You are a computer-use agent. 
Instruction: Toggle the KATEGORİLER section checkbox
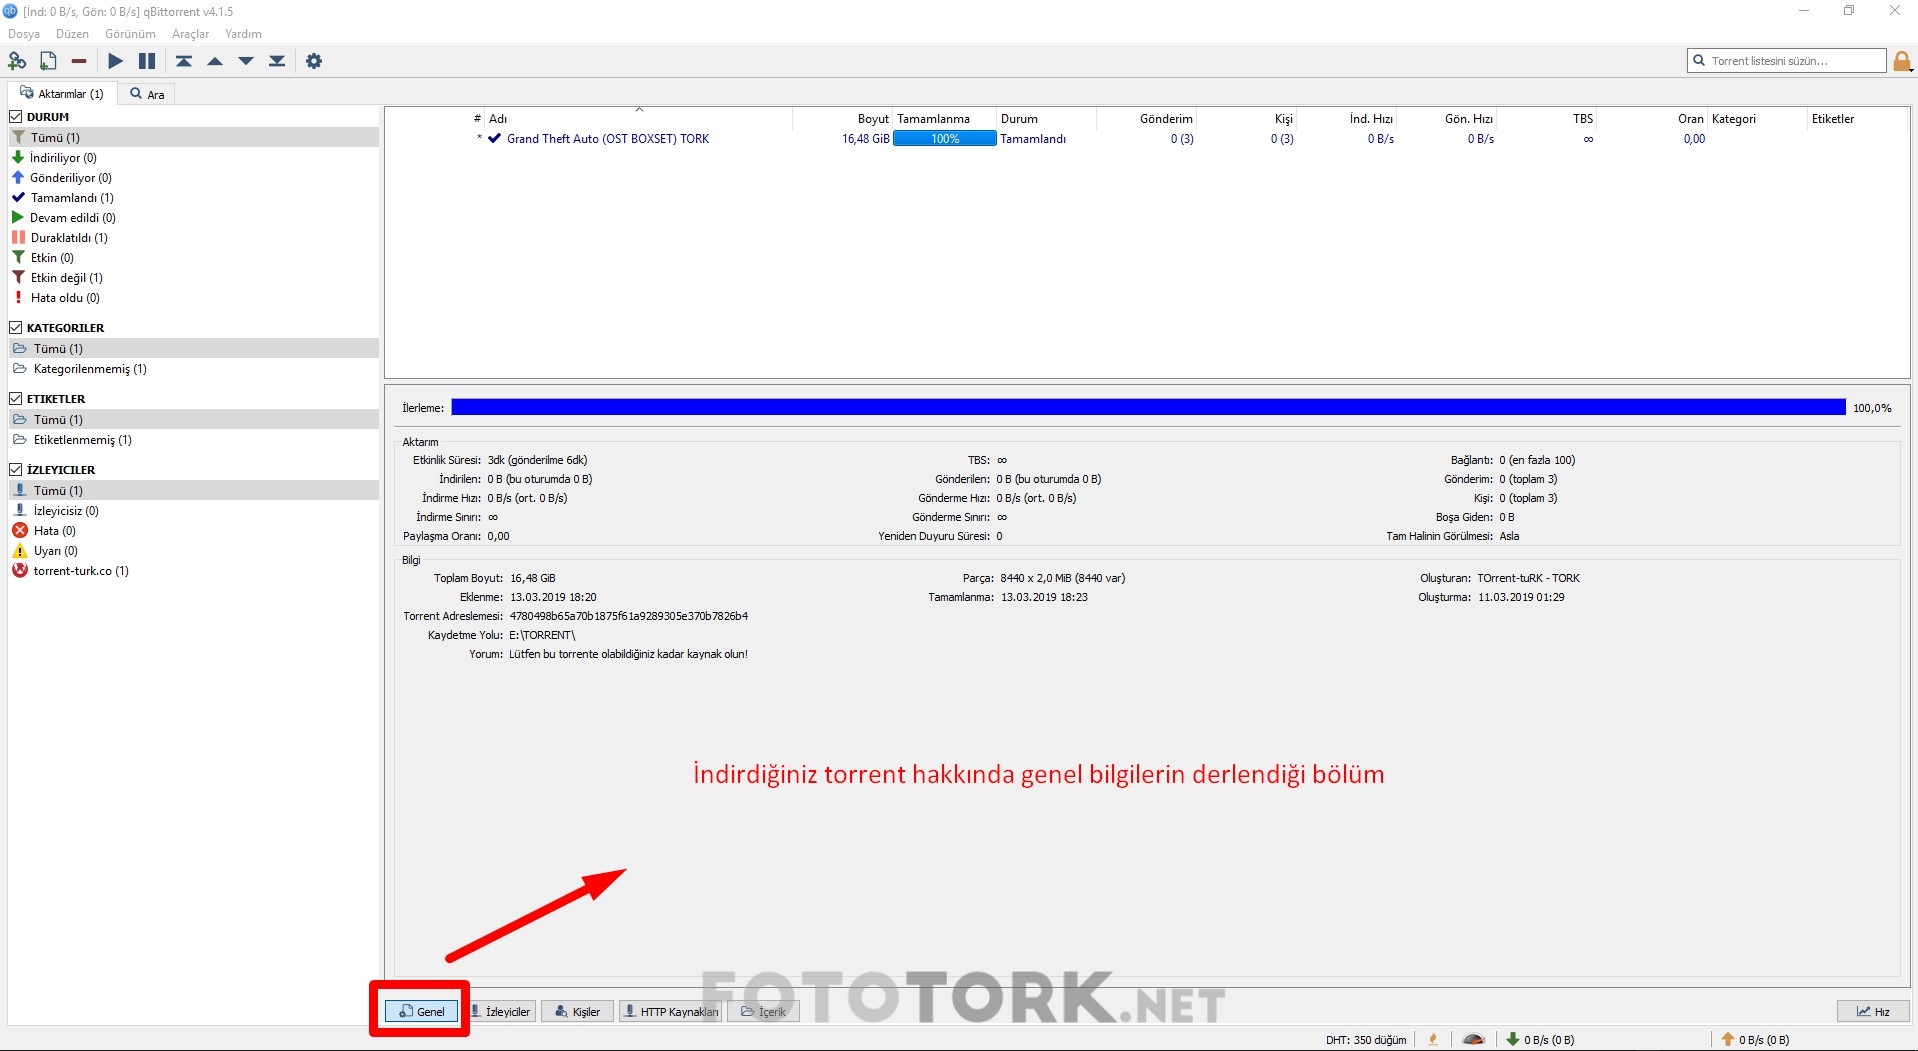click(x=16, y=327)
